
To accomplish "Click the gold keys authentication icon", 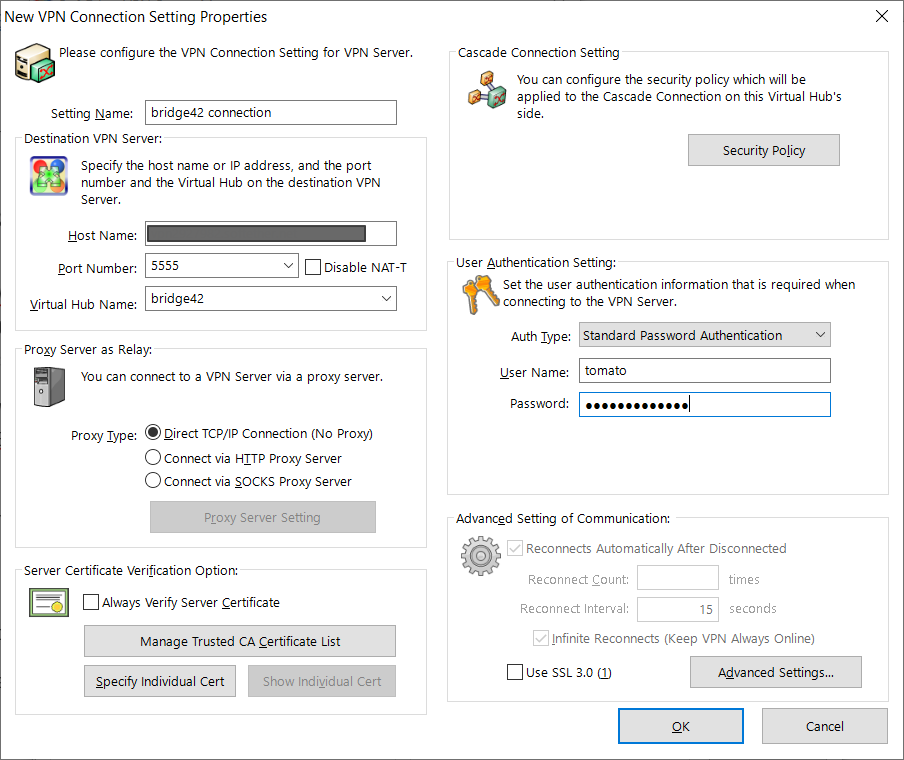I will pos(480,294).
